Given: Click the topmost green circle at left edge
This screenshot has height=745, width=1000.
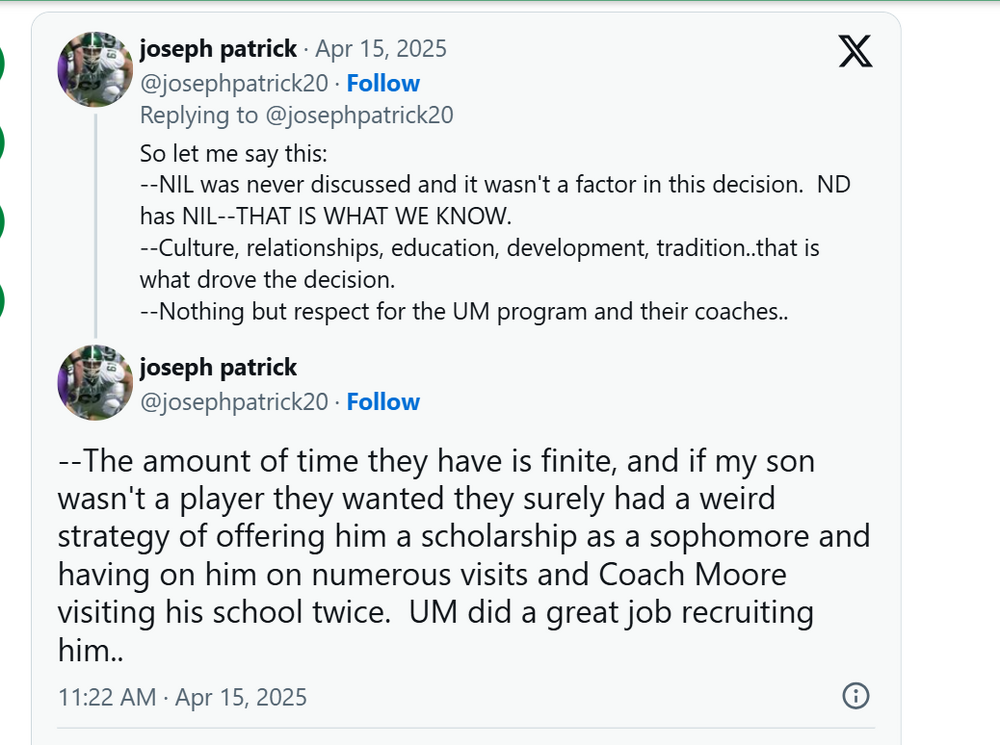Looking at the screenshot, I should (2, 63).
